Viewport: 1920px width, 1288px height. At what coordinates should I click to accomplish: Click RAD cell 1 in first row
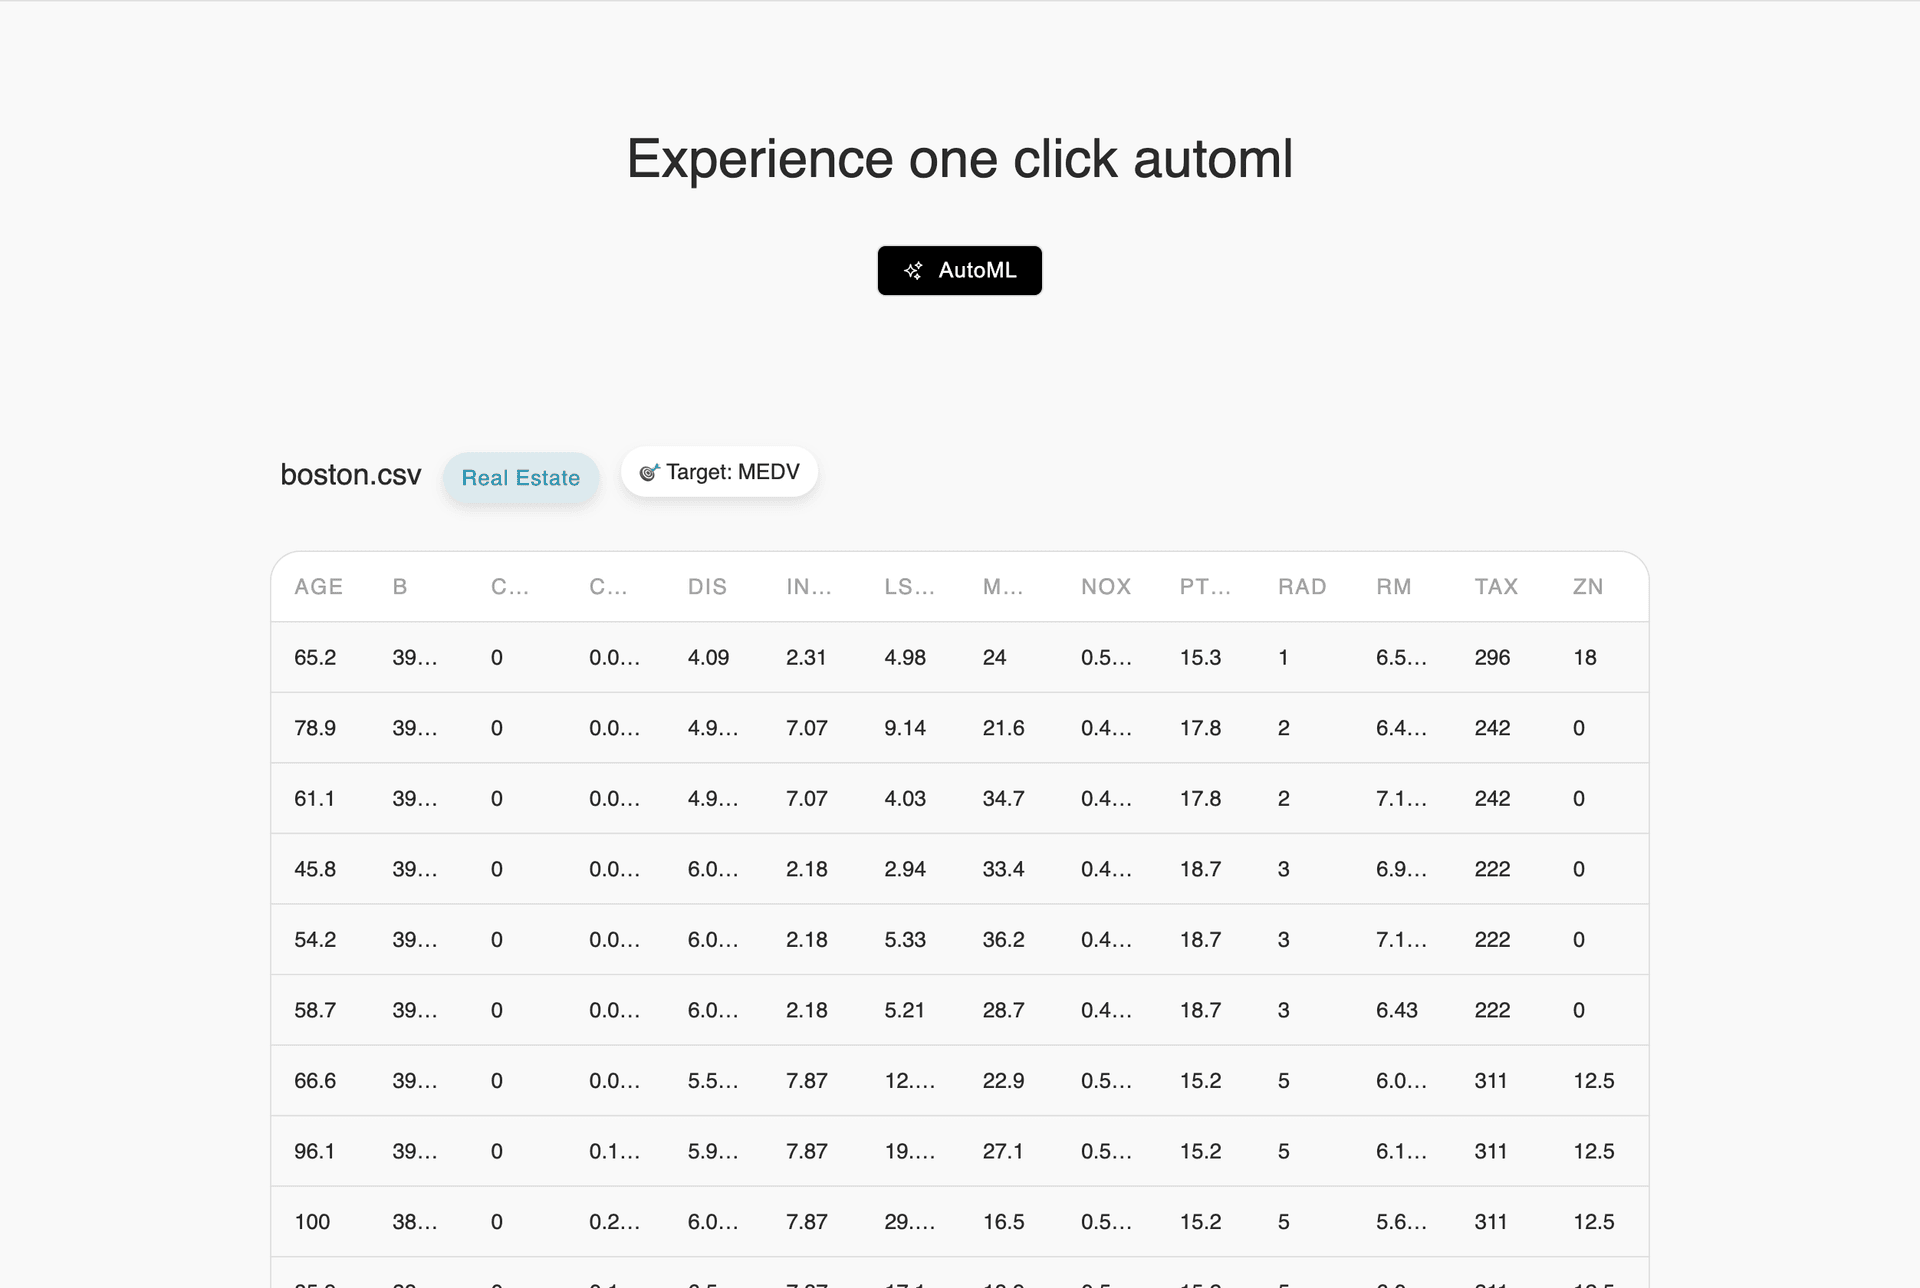1283,658
